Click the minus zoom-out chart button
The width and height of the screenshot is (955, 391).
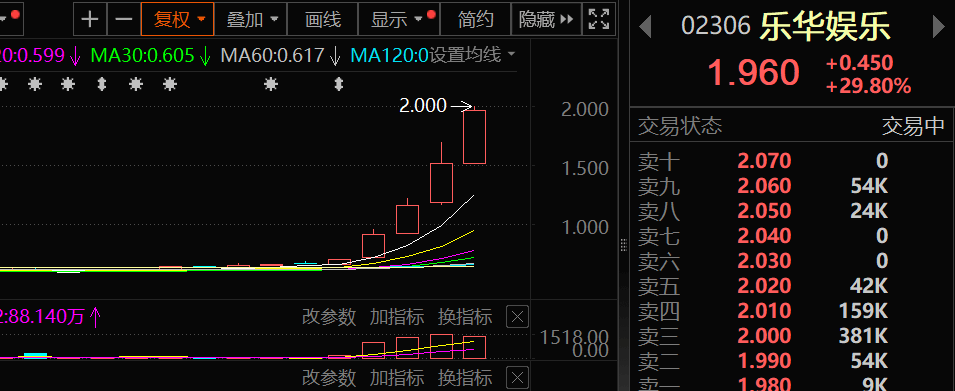124,19
